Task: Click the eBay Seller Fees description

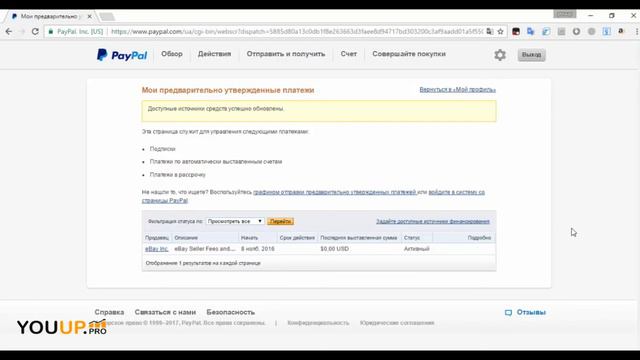Action: click(x=205, y=249)
